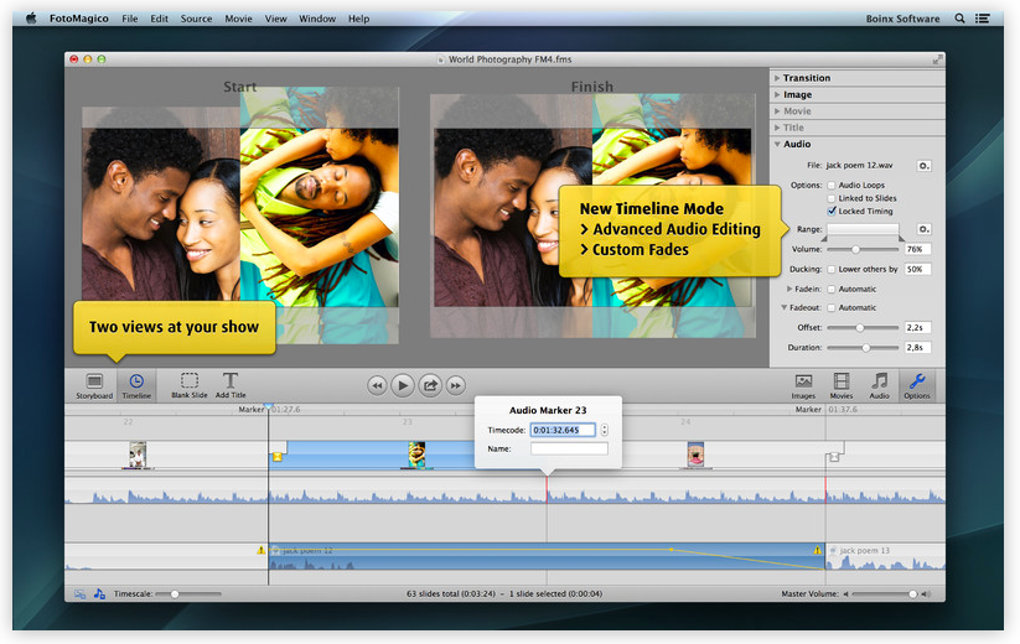Uncheck the Locked Timing checkbox

[x=831, y=211]
